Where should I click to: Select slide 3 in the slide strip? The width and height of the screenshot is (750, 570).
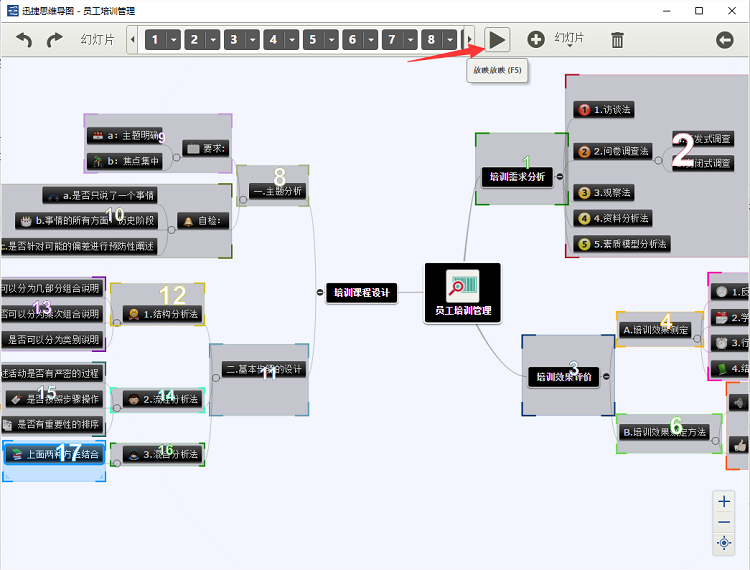click(234, 40)
